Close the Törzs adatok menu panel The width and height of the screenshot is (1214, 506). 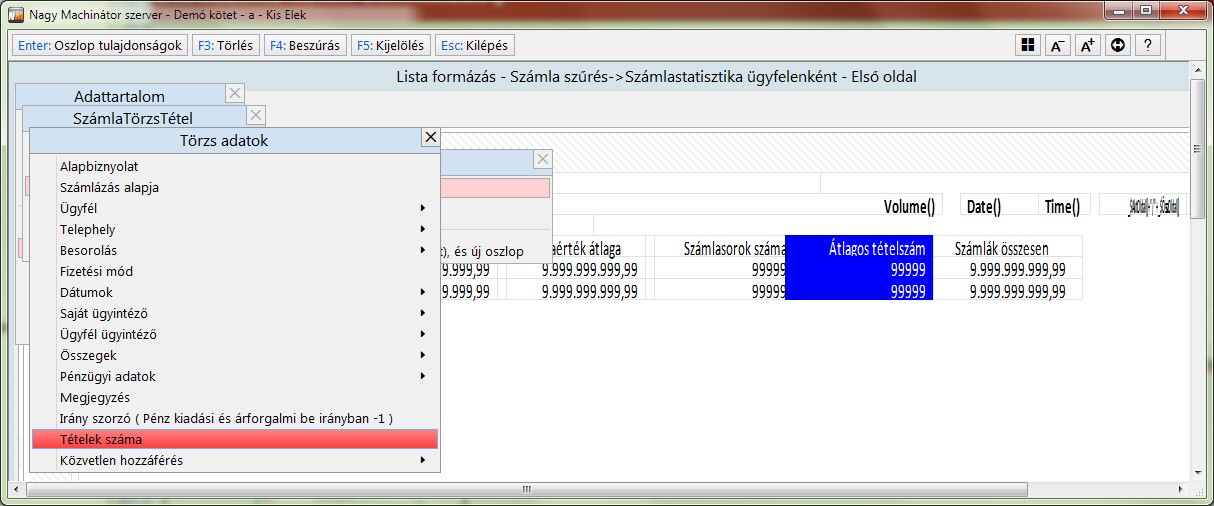click(430, 138)
